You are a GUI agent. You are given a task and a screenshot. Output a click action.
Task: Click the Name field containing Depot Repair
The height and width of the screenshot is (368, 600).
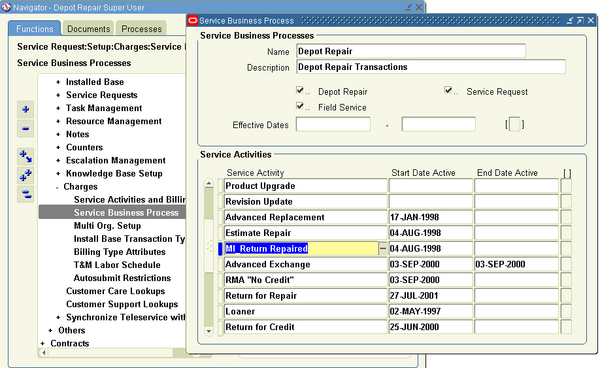pyautogui.click(x=411, y=51)
